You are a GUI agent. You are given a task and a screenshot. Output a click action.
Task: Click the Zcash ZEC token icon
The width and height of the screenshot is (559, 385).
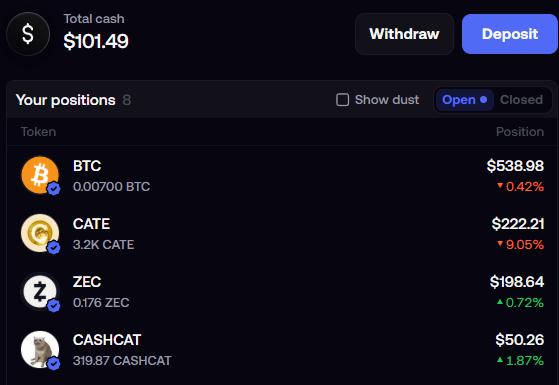pos(40,291)
